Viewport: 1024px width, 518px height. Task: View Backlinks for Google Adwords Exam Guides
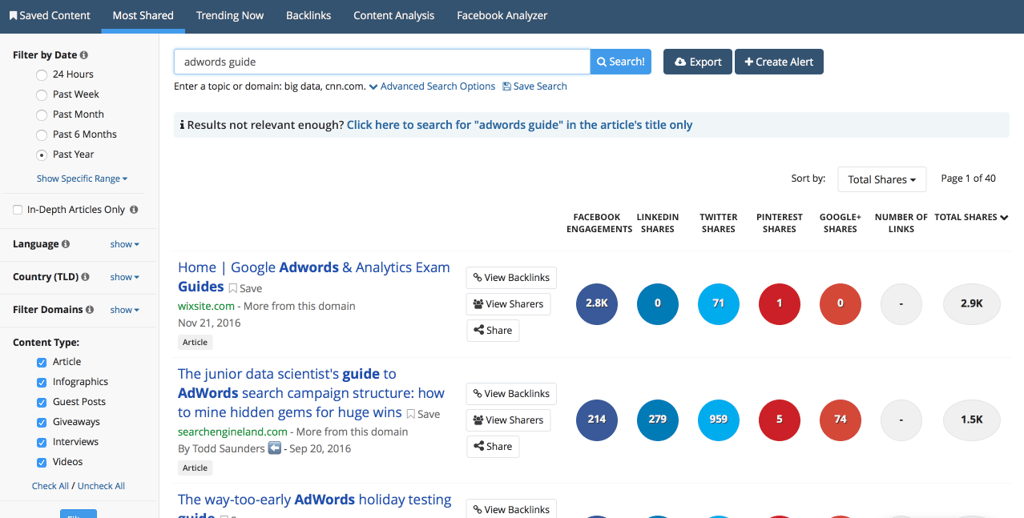pyautogui.click(x=511, y=278)
